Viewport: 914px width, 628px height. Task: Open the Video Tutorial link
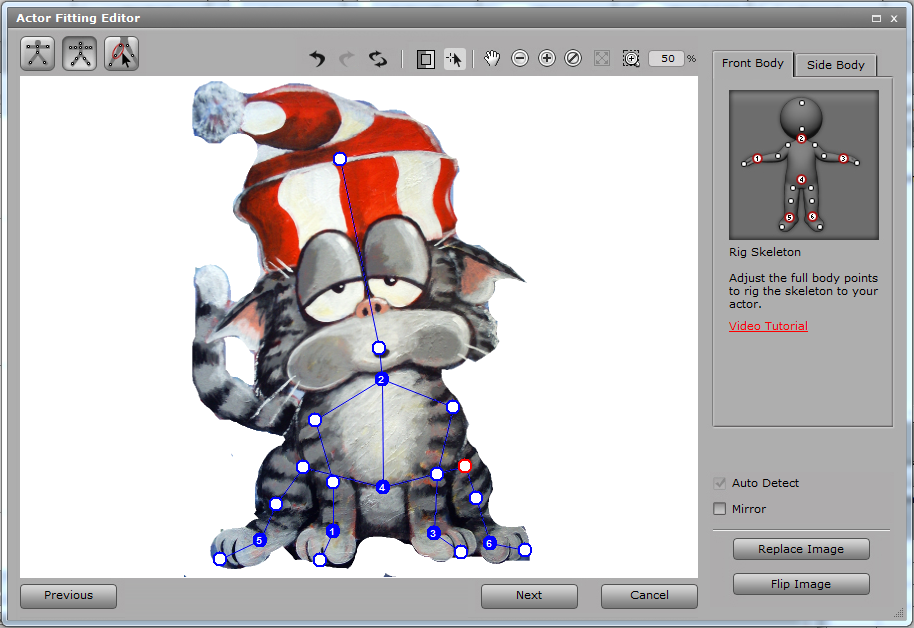click(768, 326)
